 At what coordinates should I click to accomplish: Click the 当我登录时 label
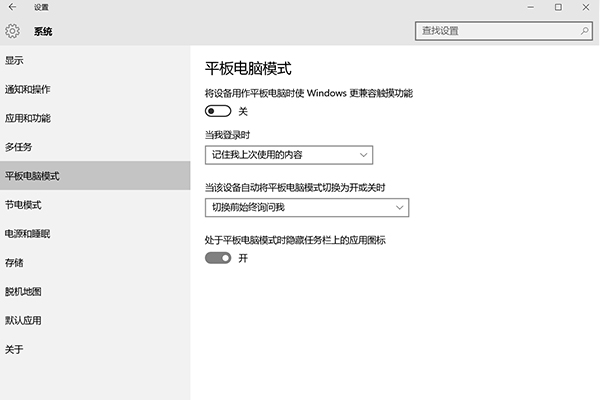[x=227, y=135]
